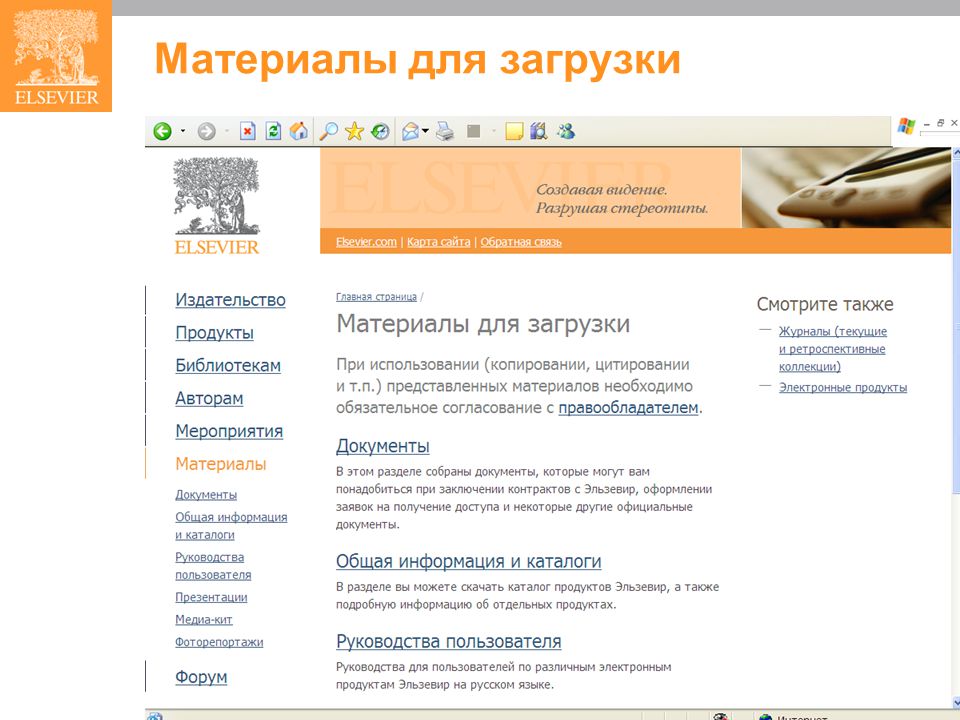Open the Обратная связь link
960x720 pixels.
click(521, 242)
